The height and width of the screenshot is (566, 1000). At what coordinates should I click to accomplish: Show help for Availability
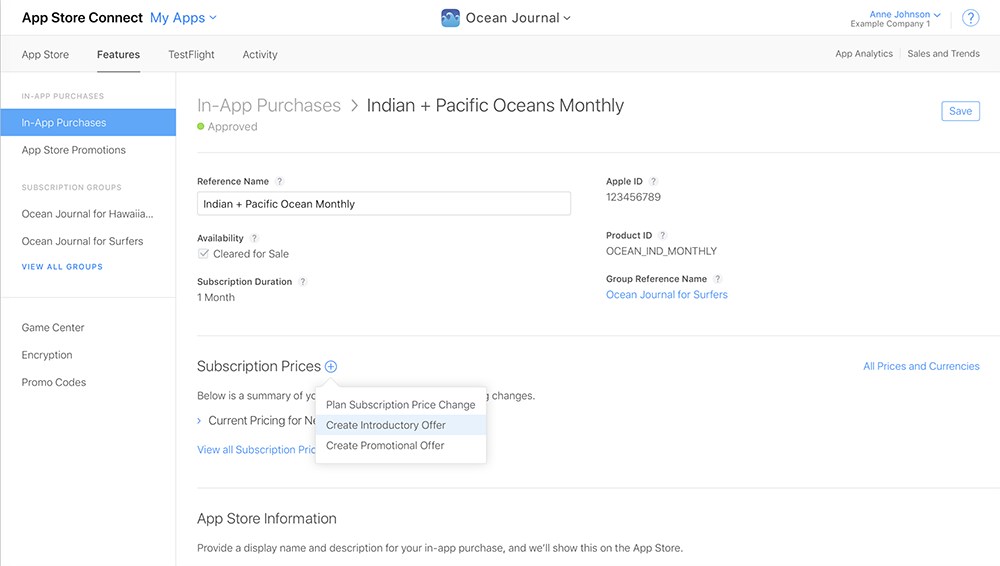[x=254, y=238]
